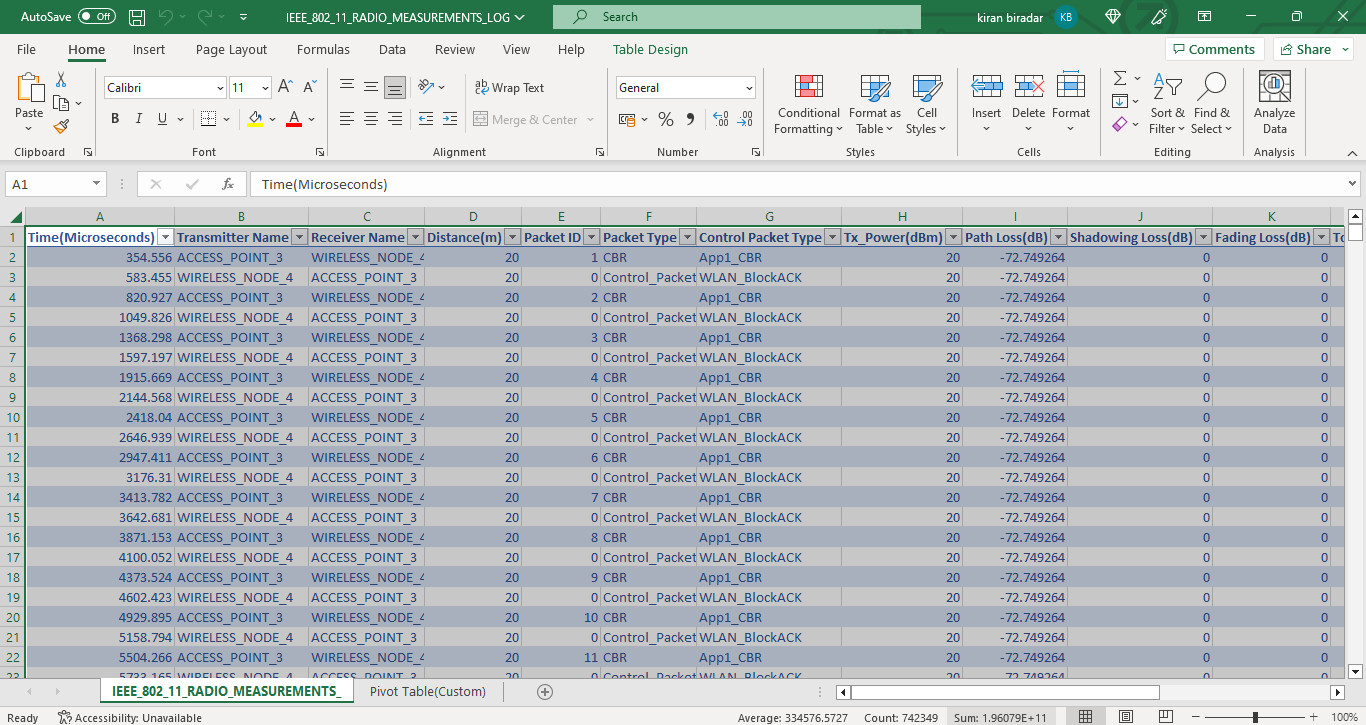Toggle Wrap Text for selected cells
1366x725 pixels.
click(x=509, y=88)
